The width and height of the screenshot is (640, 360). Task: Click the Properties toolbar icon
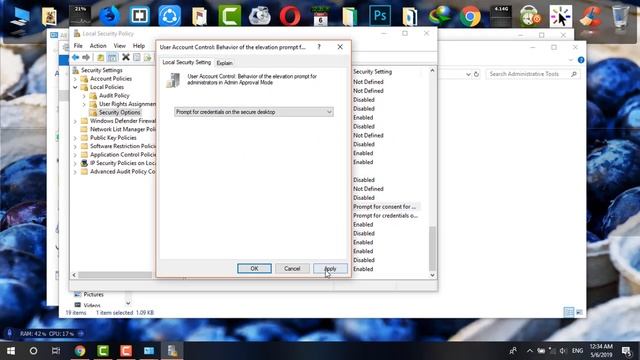[x=137, y=58]
